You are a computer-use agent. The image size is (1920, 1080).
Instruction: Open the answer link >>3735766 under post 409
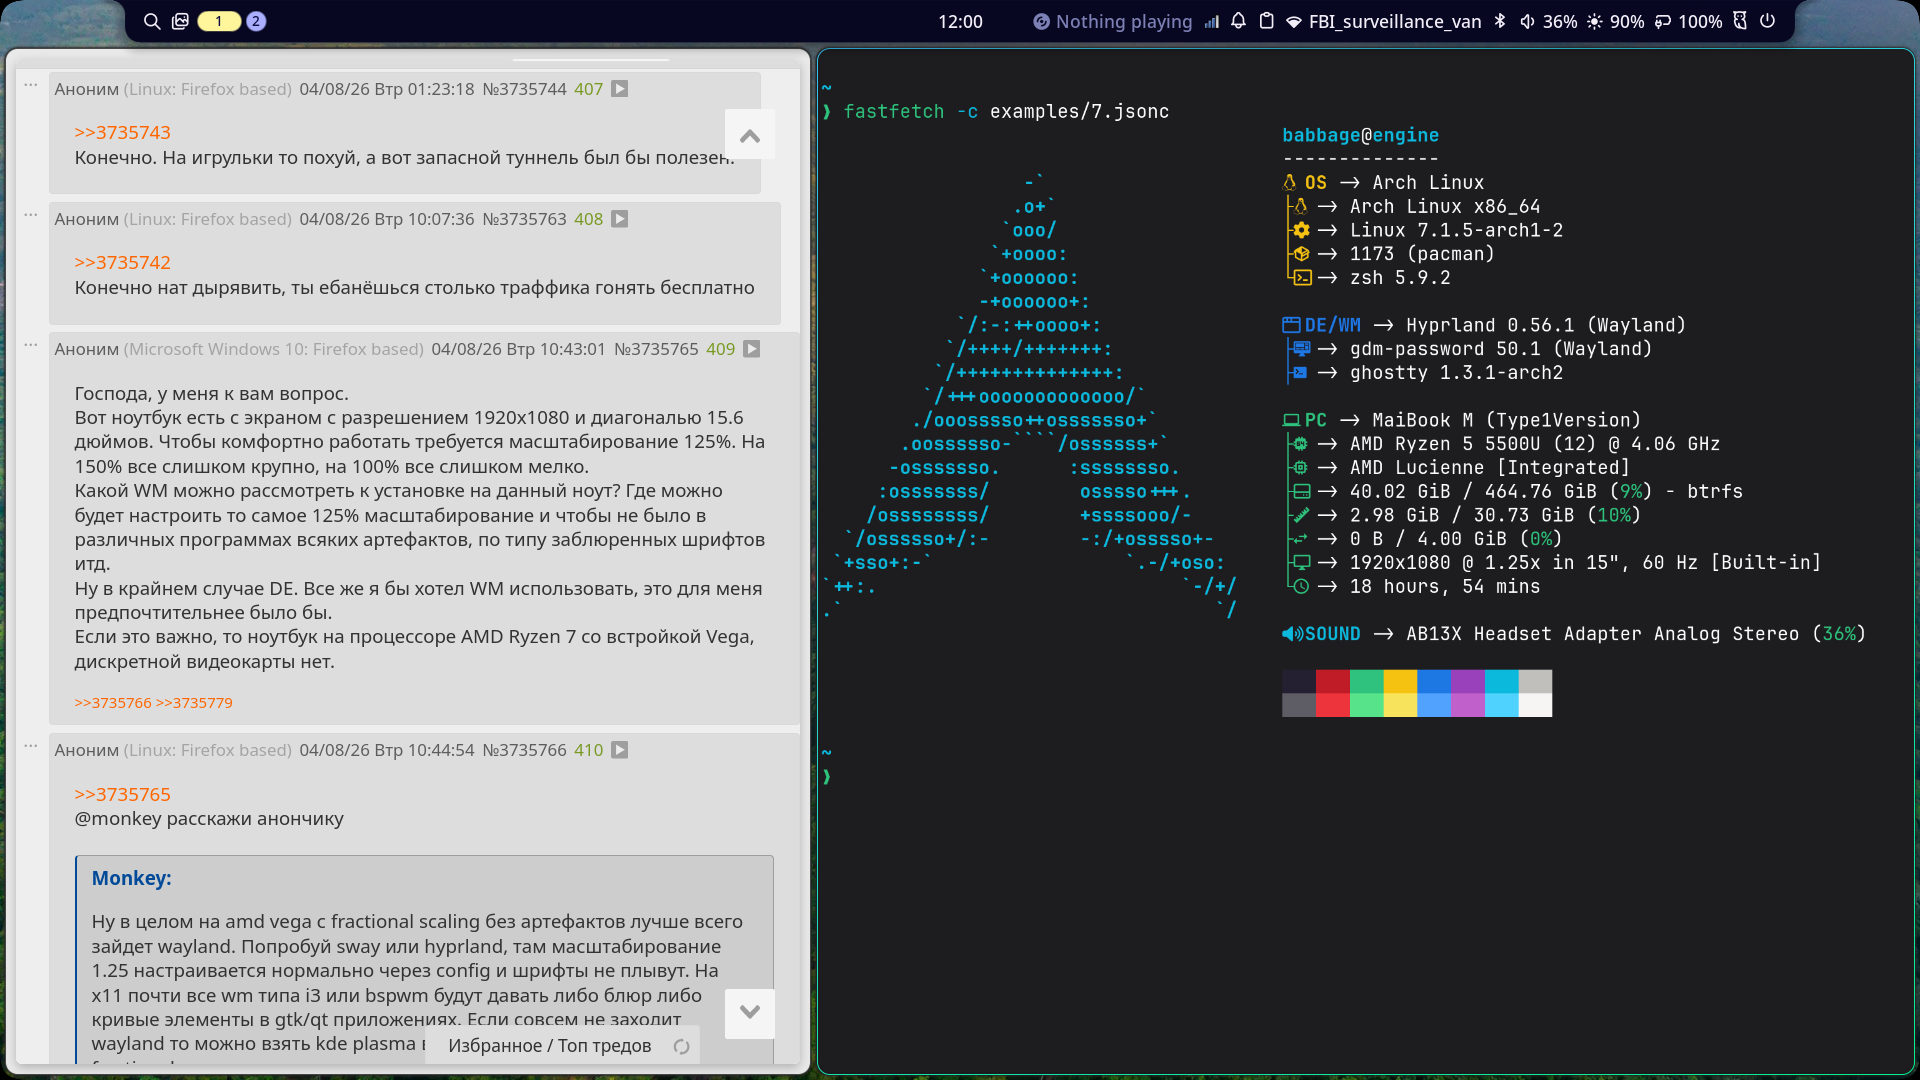pyautogui.click(x=113, y=703)
